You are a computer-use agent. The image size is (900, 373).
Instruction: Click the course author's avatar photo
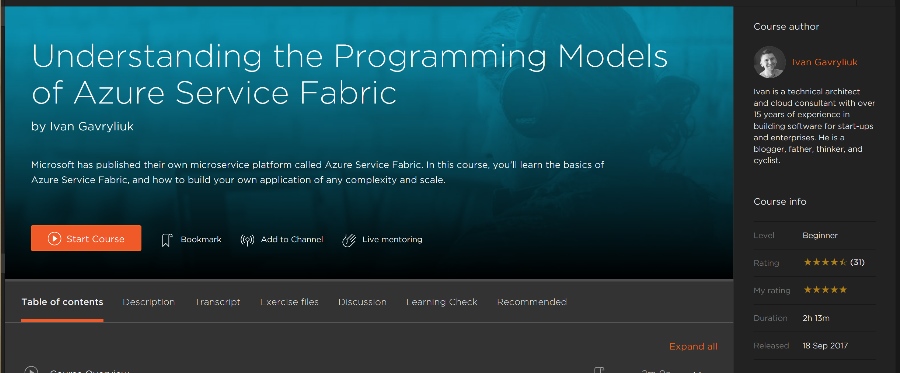pos(770,62)
